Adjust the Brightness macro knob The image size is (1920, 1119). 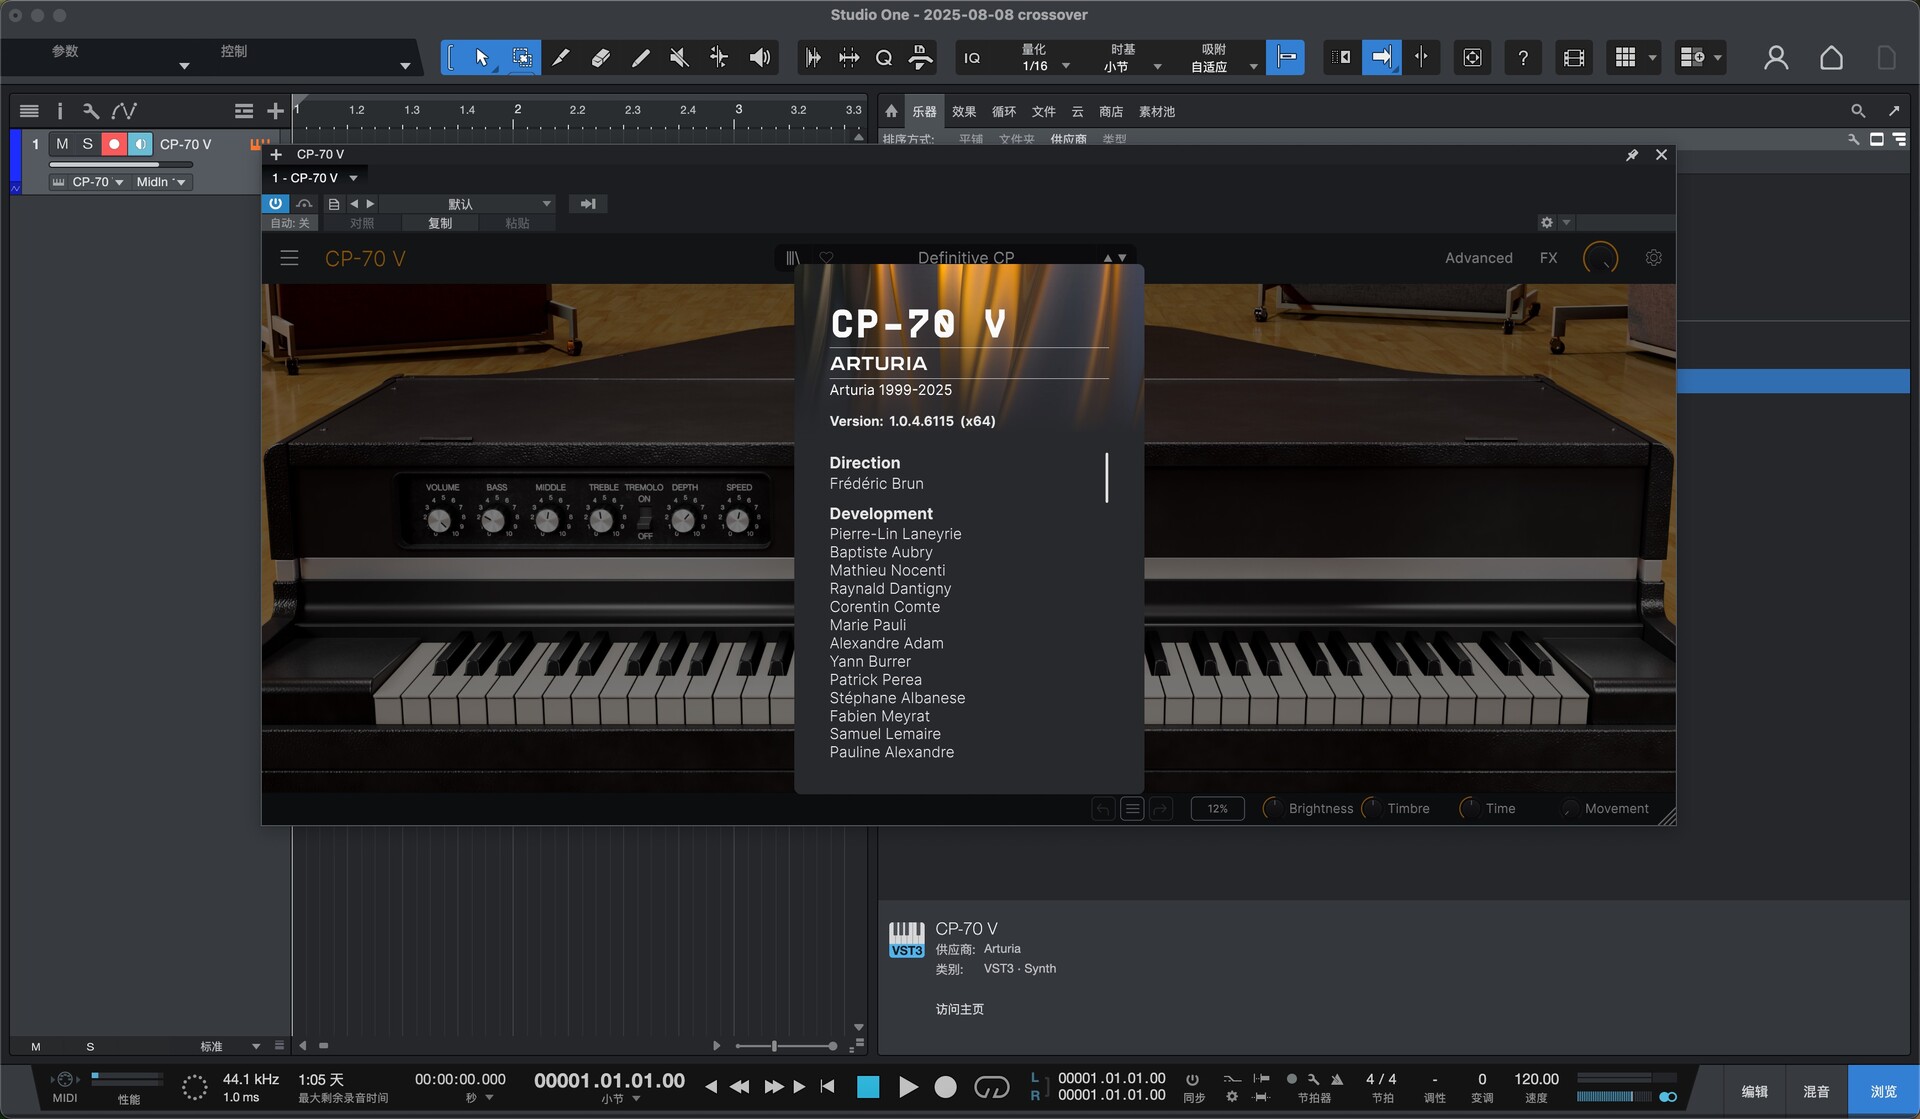(x=1274, y=808)
